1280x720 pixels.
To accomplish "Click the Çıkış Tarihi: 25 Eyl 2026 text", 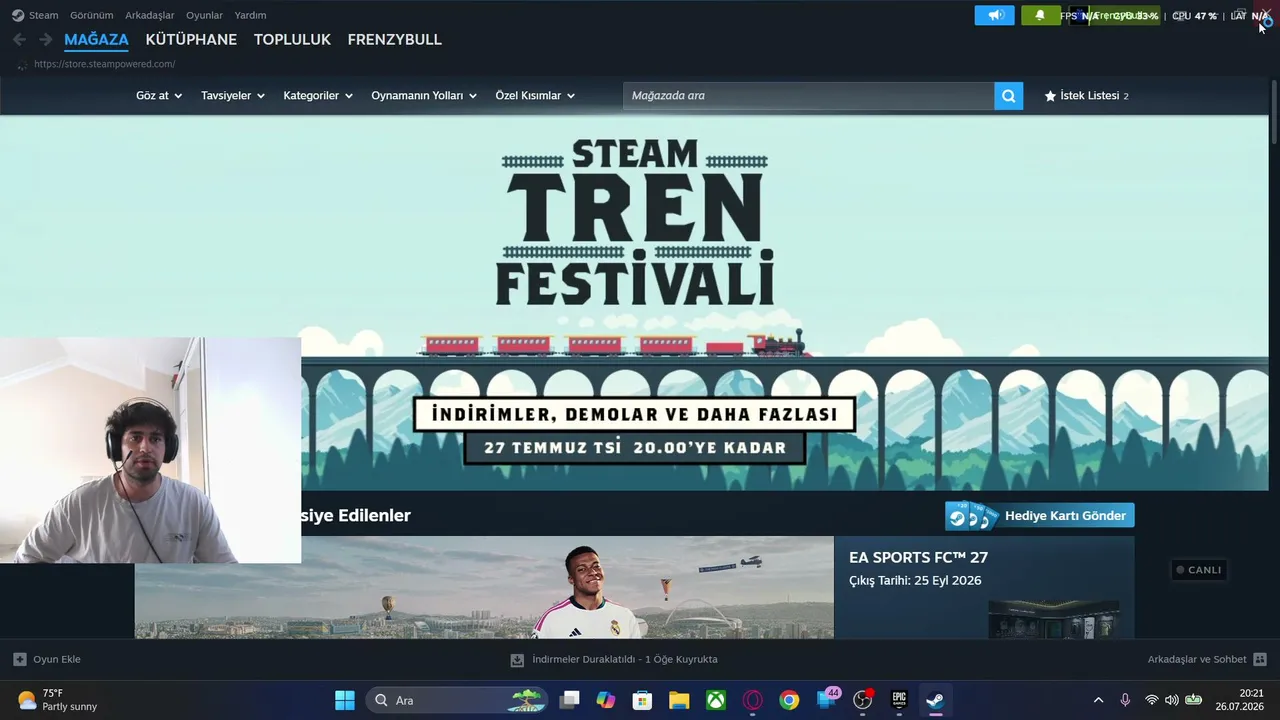I will pos(915,581).
